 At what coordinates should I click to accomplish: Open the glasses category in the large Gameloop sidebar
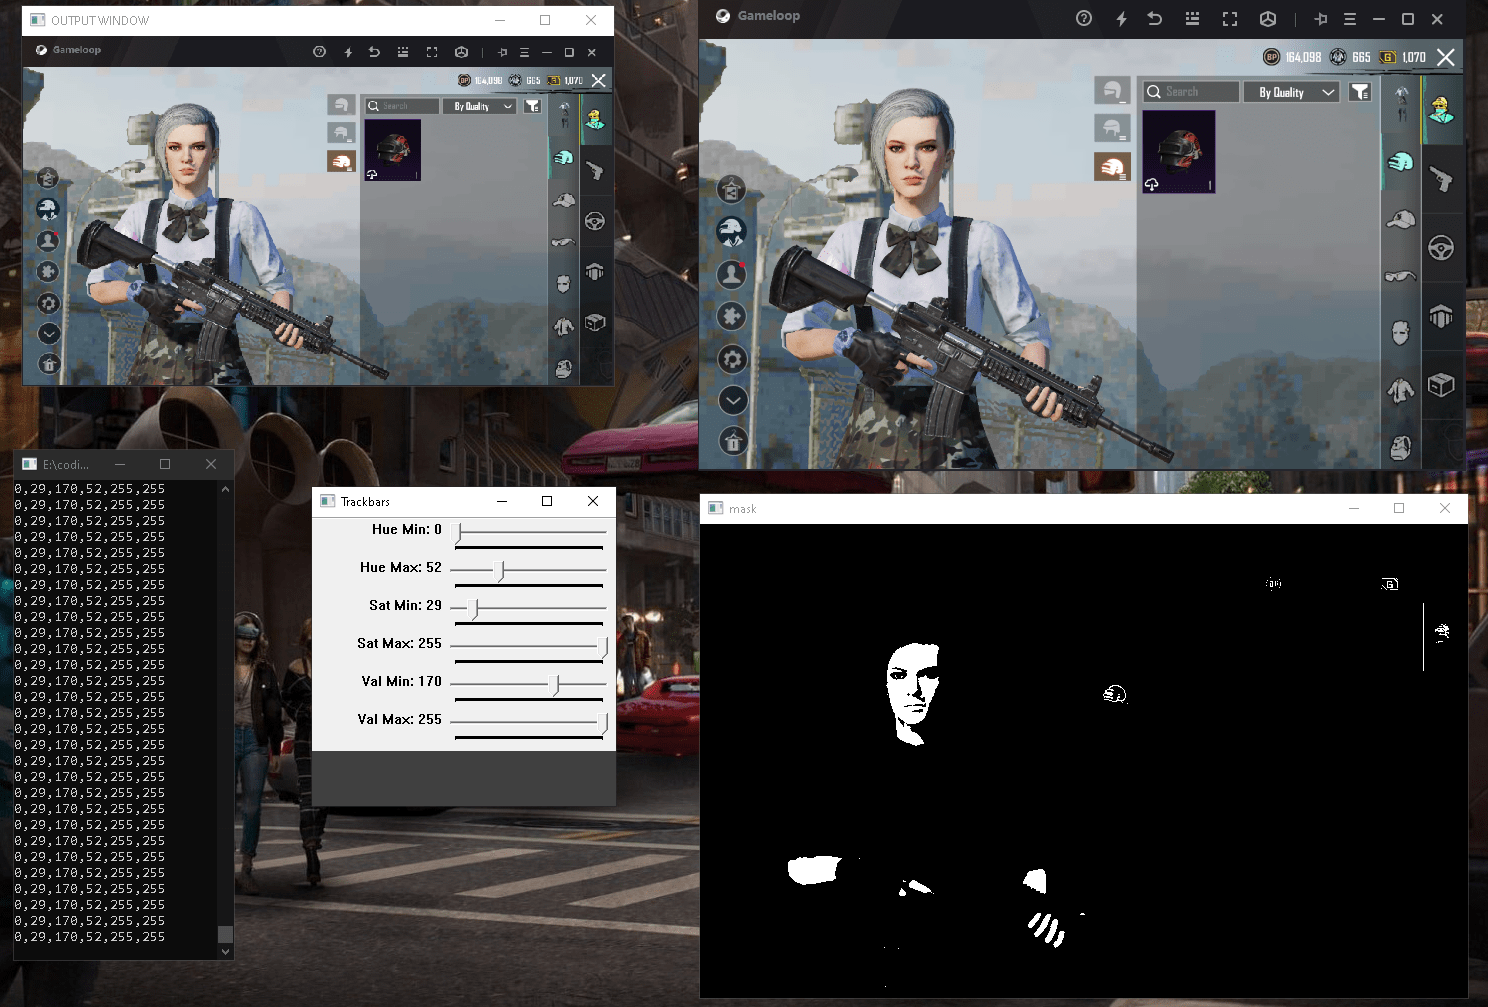[1401, 275]
